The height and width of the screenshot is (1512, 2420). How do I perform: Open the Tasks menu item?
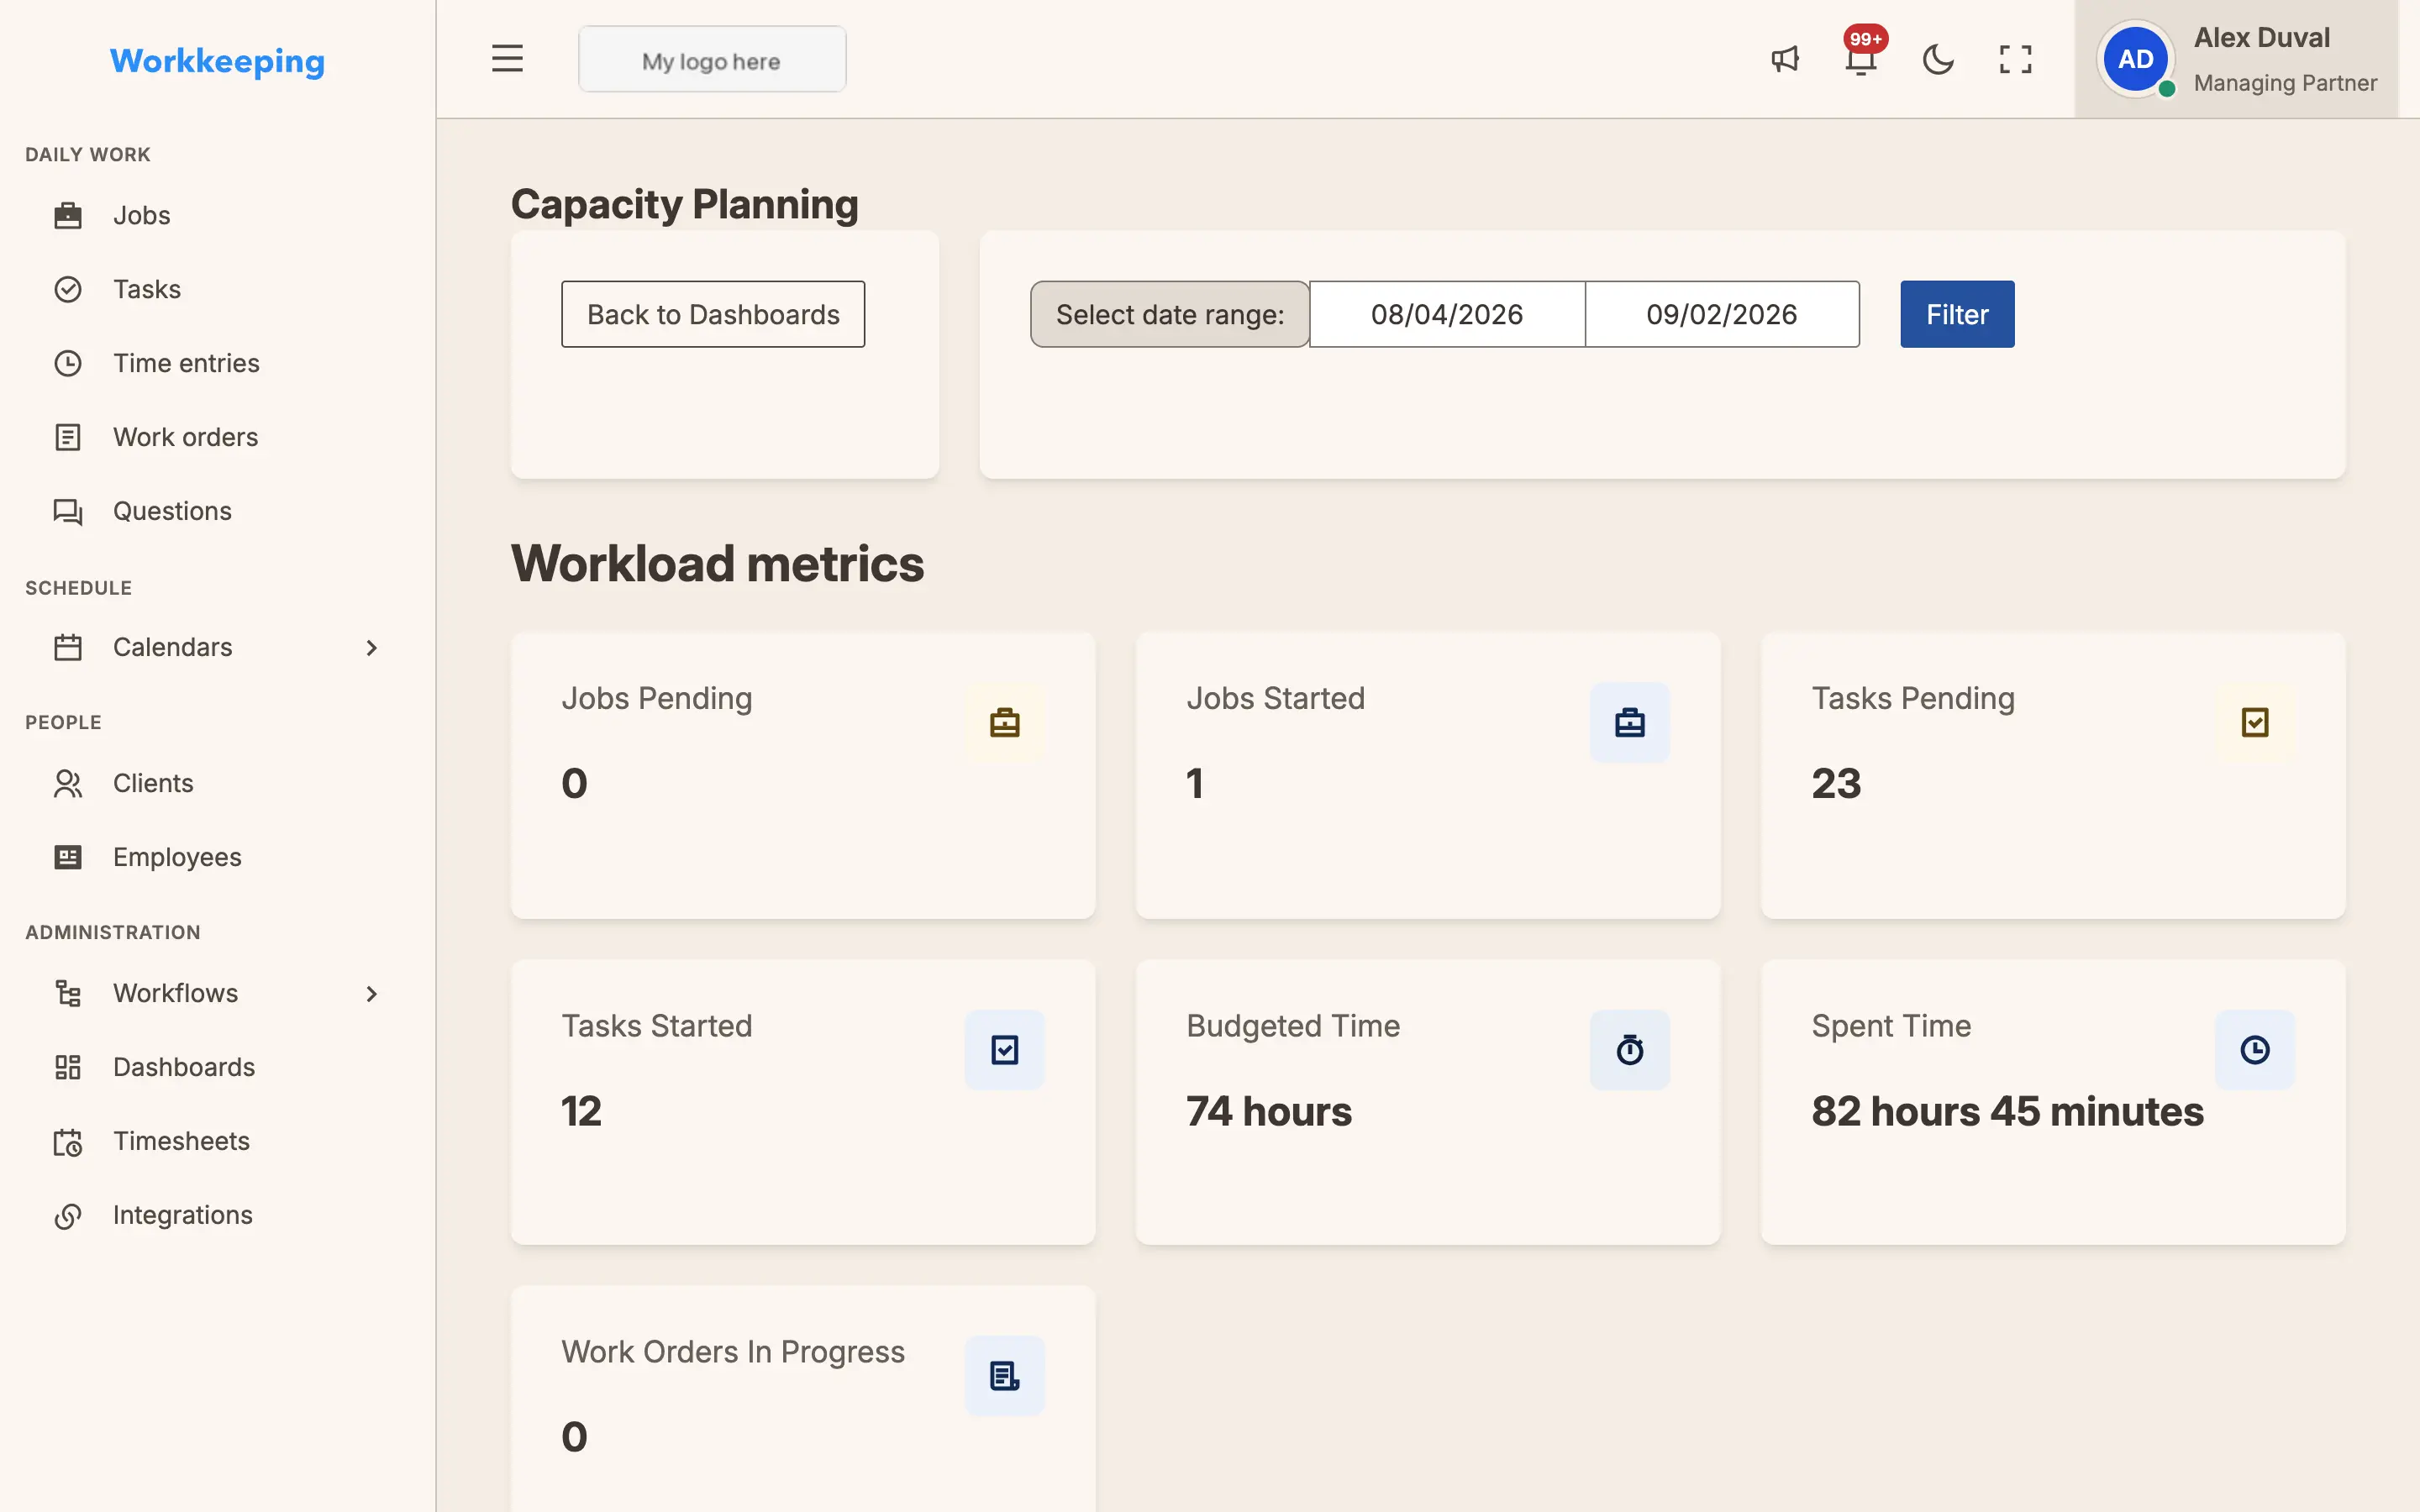[x=218, y=289]
